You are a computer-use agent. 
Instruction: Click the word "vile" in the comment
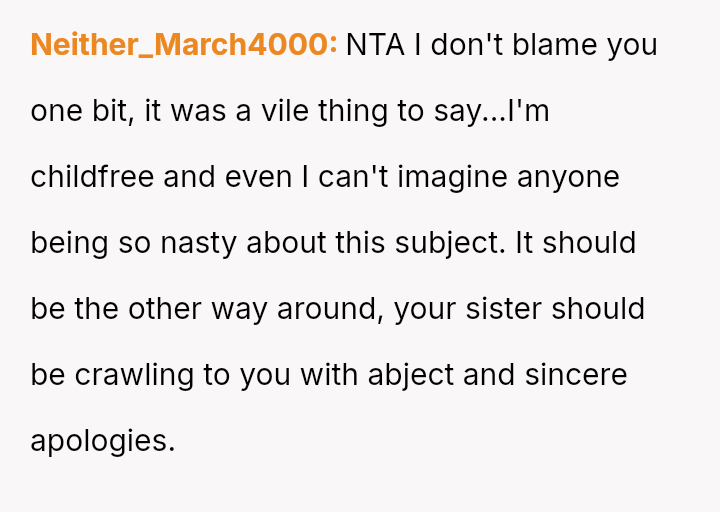coord(285,111)
